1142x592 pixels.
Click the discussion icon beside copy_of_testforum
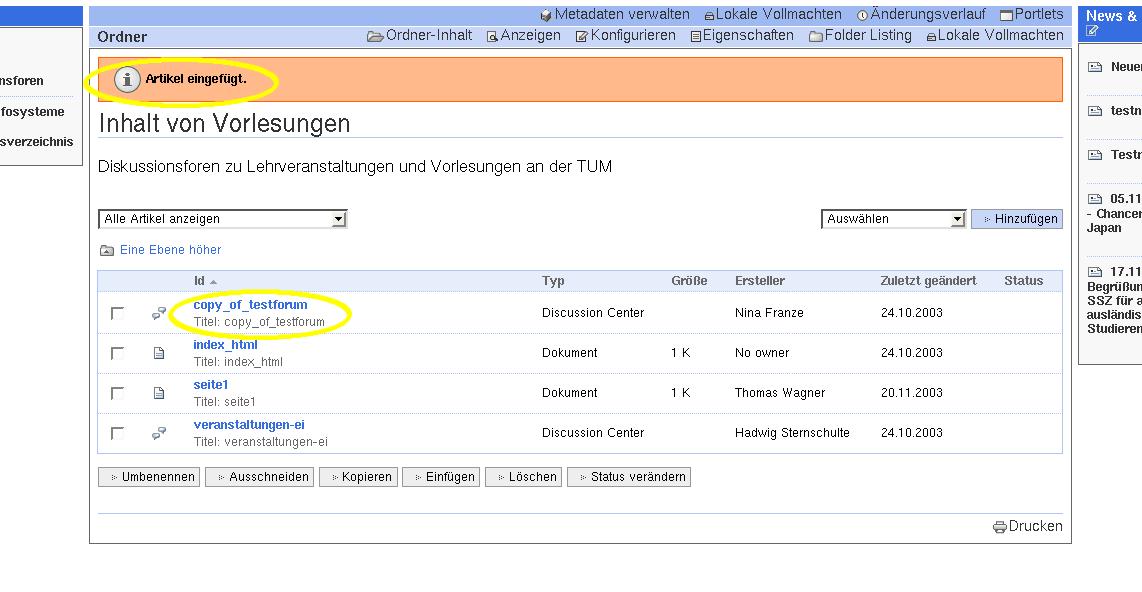click(158, 313)
